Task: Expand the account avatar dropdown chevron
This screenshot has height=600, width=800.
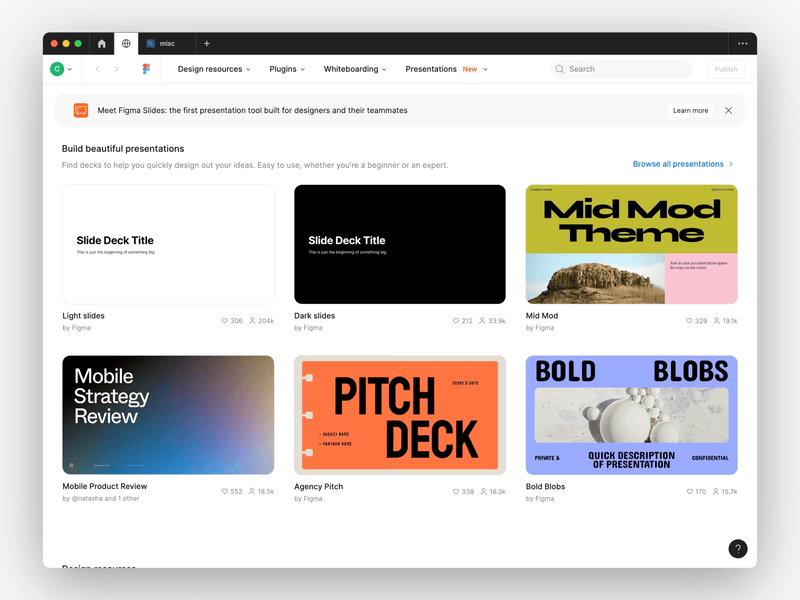Action: pos(70,69)
